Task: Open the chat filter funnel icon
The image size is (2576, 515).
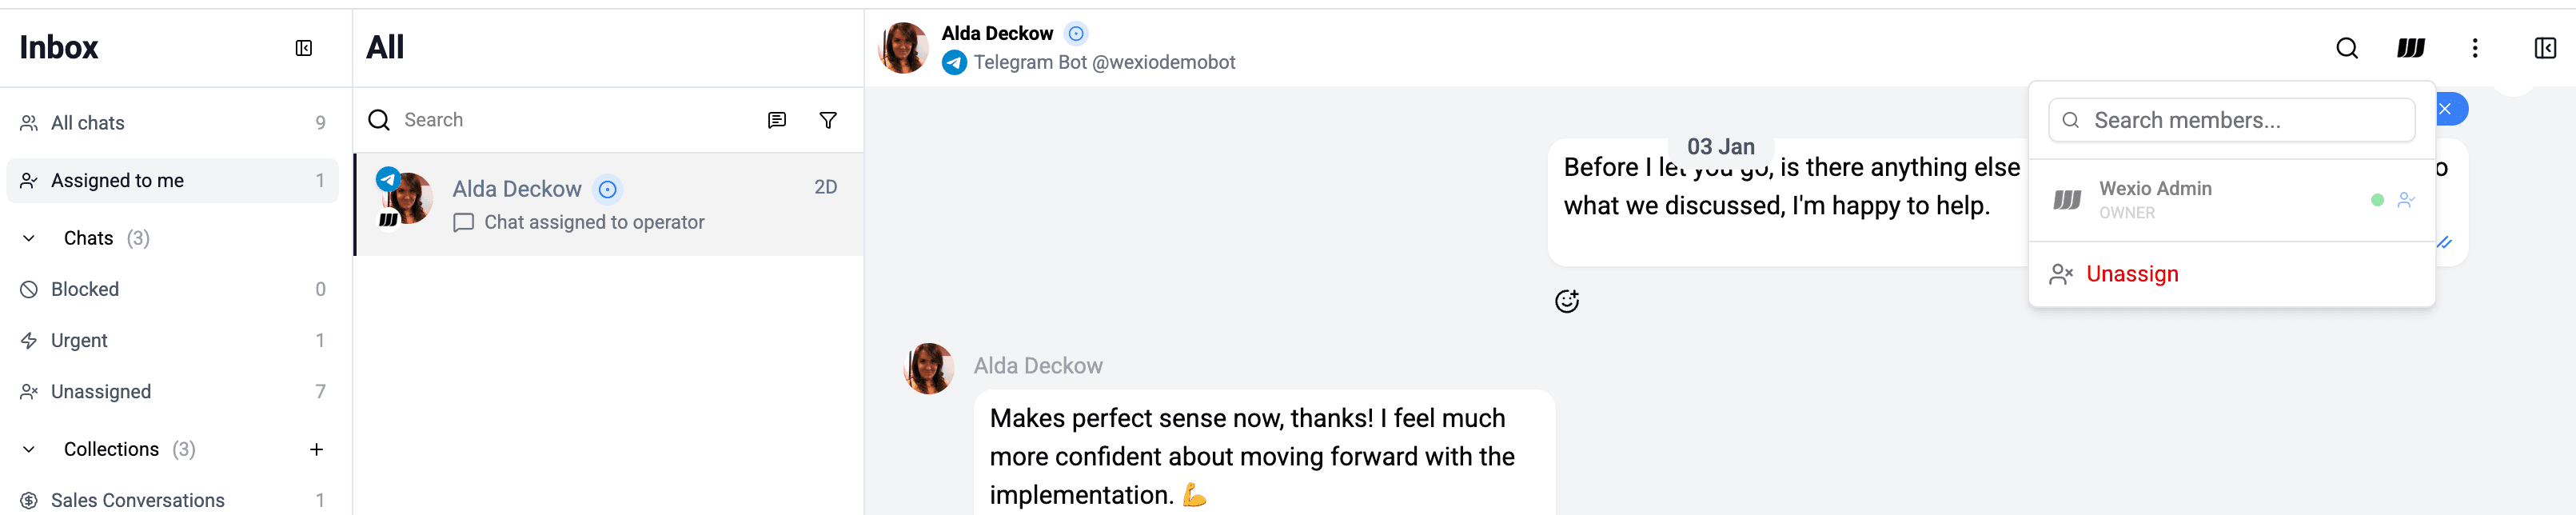Action: [x=828, y=120]
